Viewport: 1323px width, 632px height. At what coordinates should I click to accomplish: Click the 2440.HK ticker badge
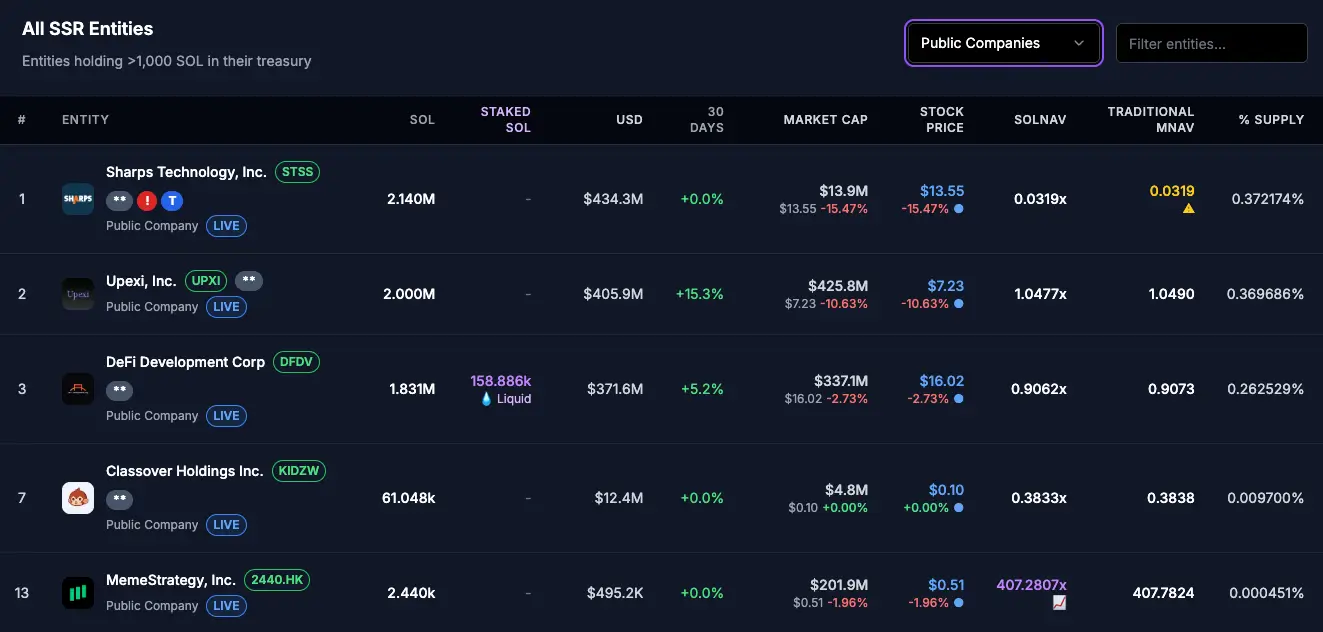[x=277, y=580]
